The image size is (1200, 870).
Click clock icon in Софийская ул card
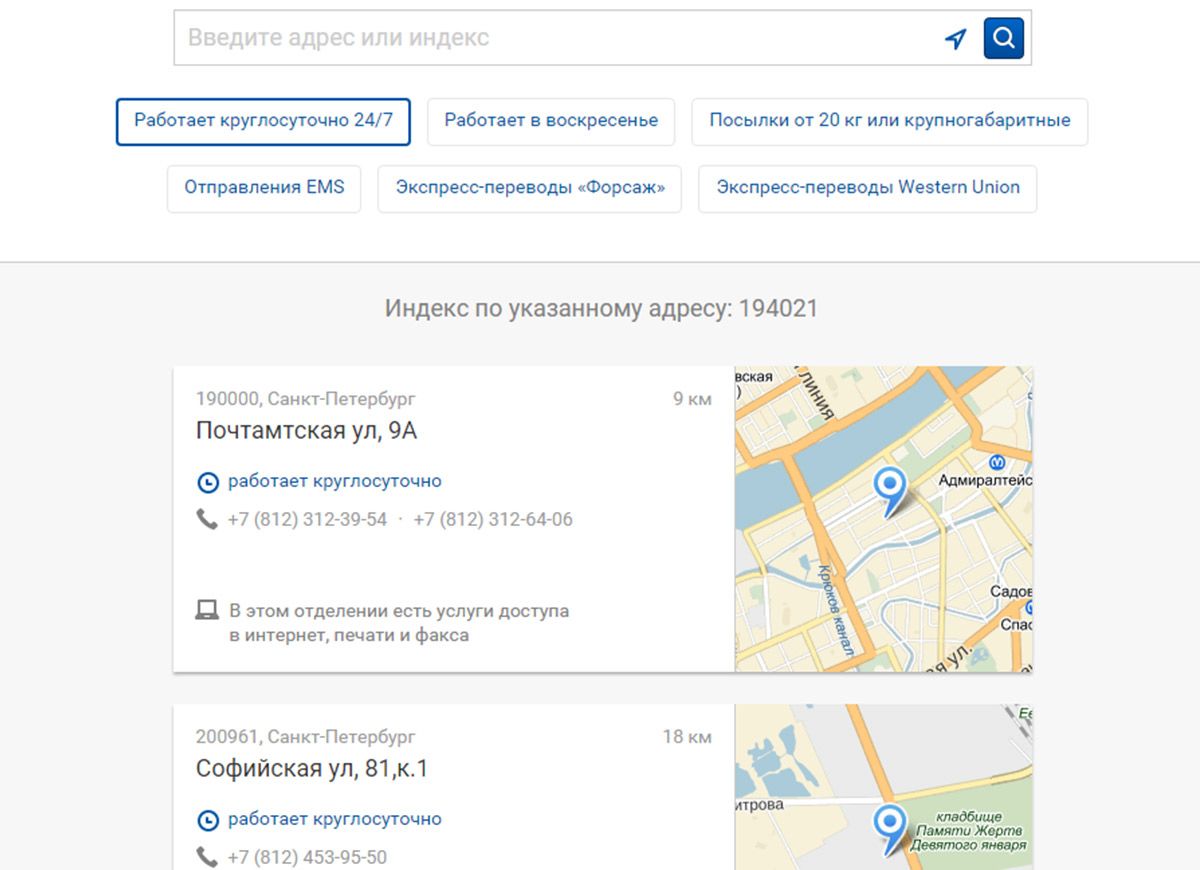point(207,820)
